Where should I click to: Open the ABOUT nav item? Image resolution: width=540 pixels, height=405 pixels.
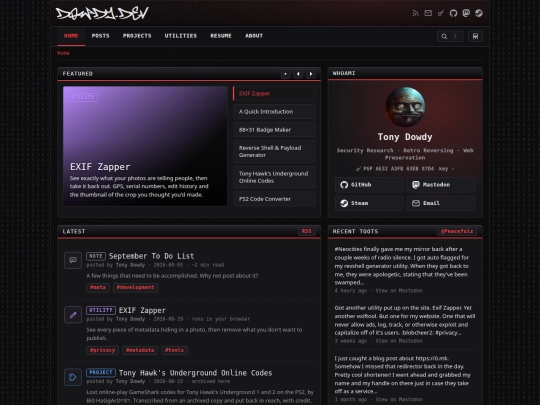pos(254,36)
